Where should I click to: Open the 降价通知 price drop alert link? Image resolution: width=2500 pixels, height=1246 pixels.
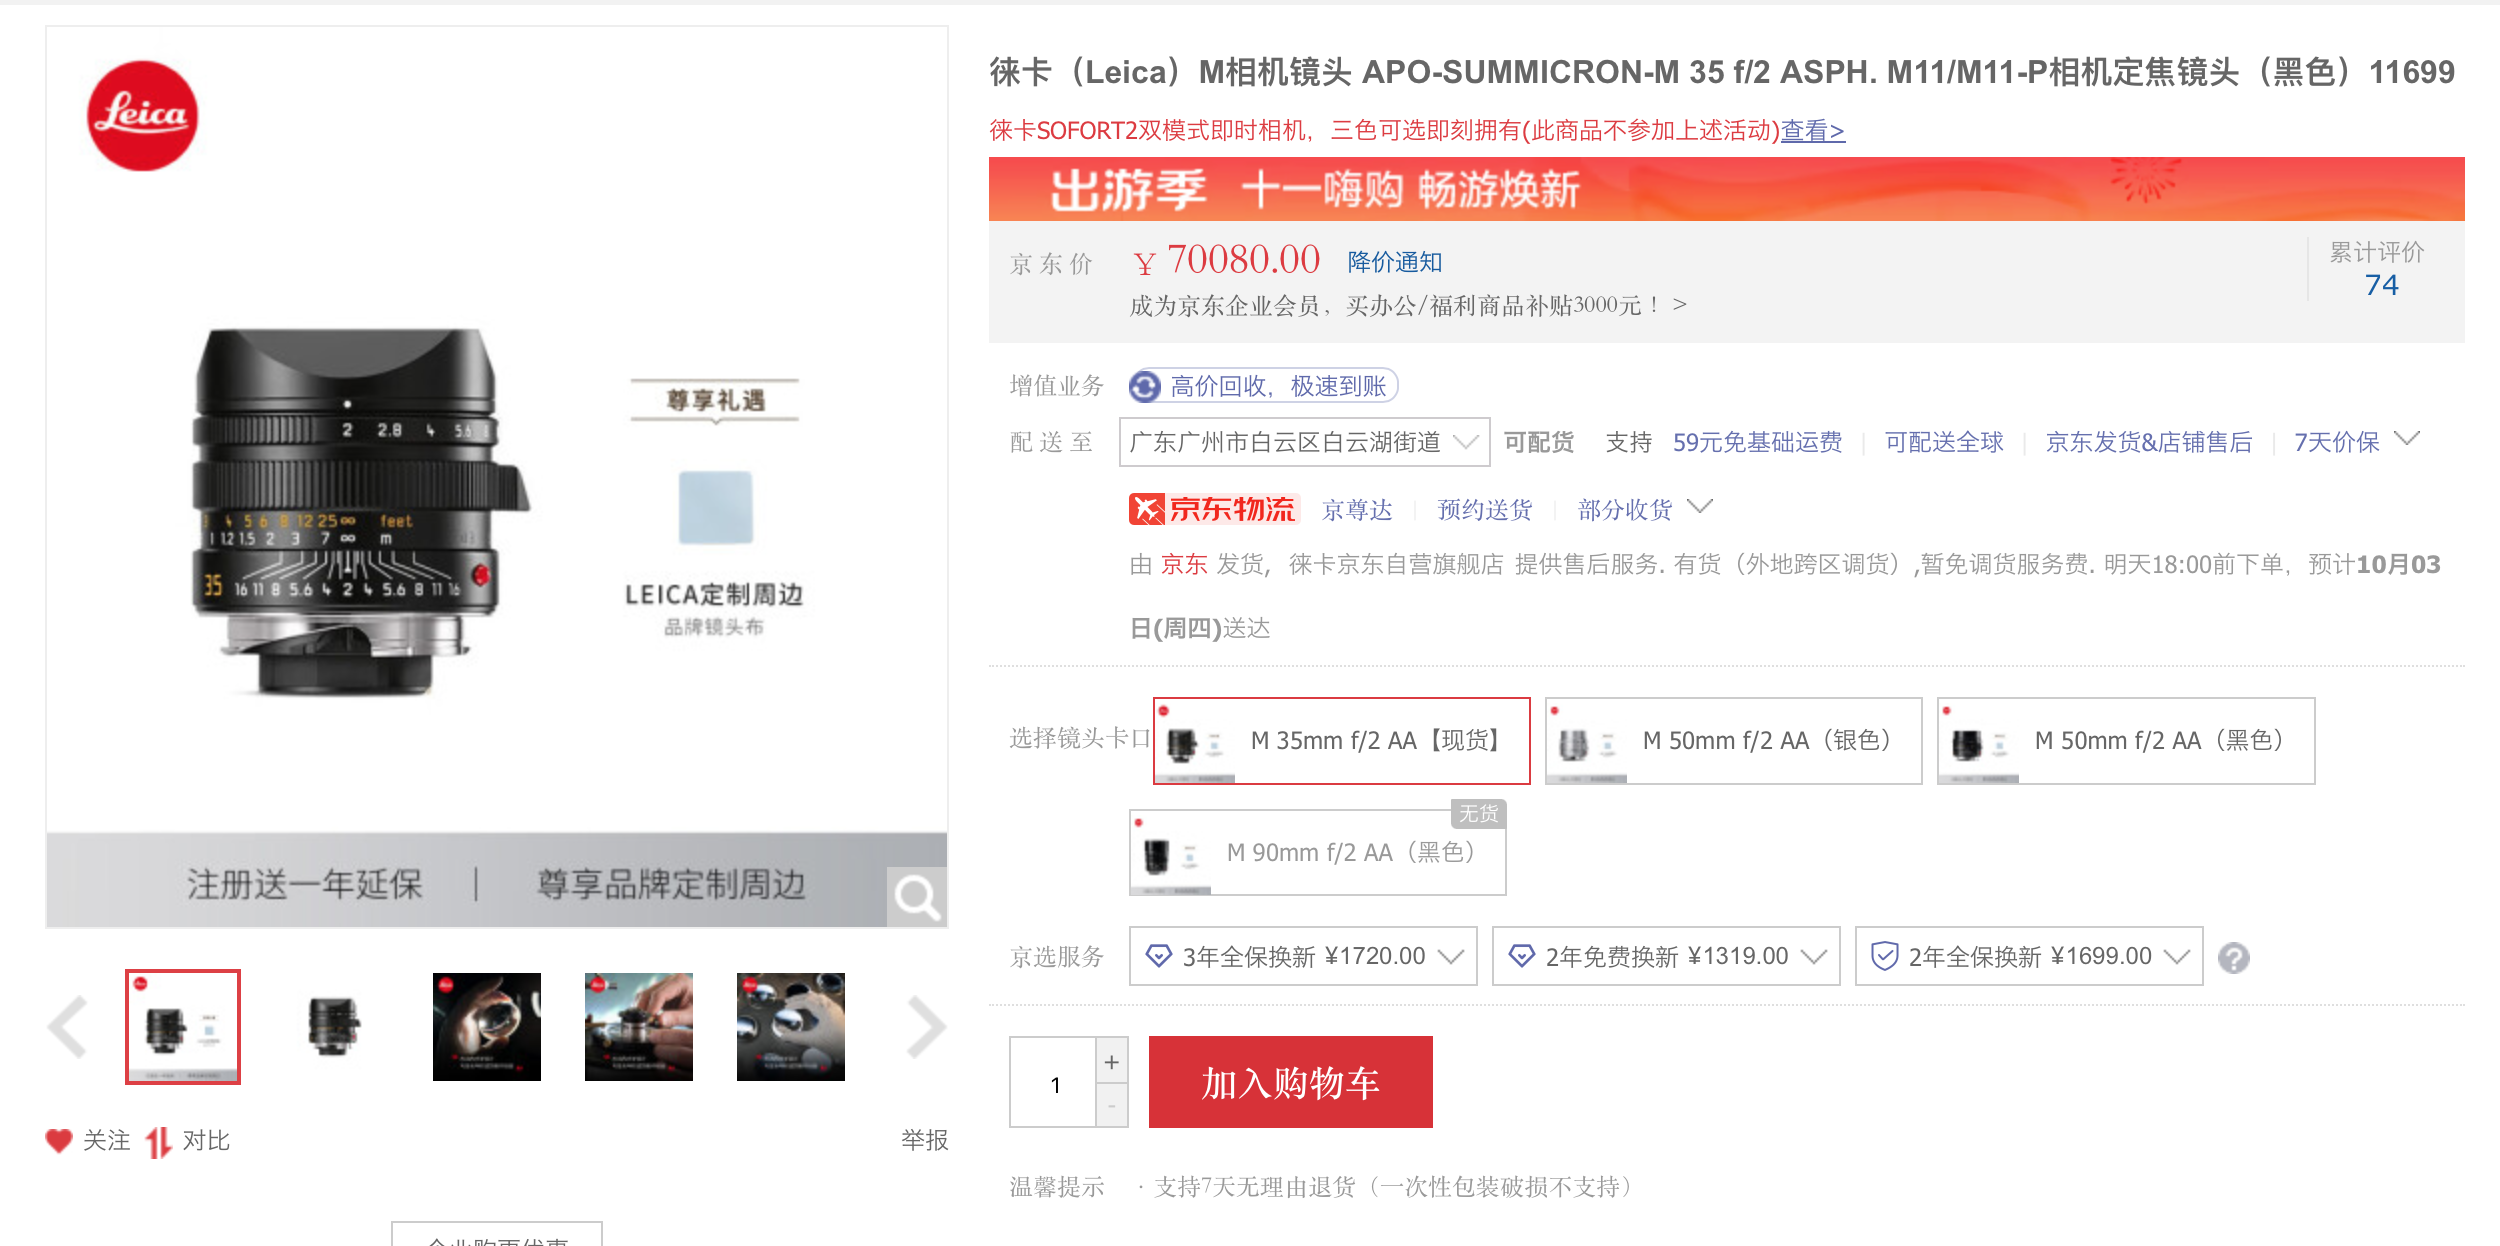tap(1394, 262)
